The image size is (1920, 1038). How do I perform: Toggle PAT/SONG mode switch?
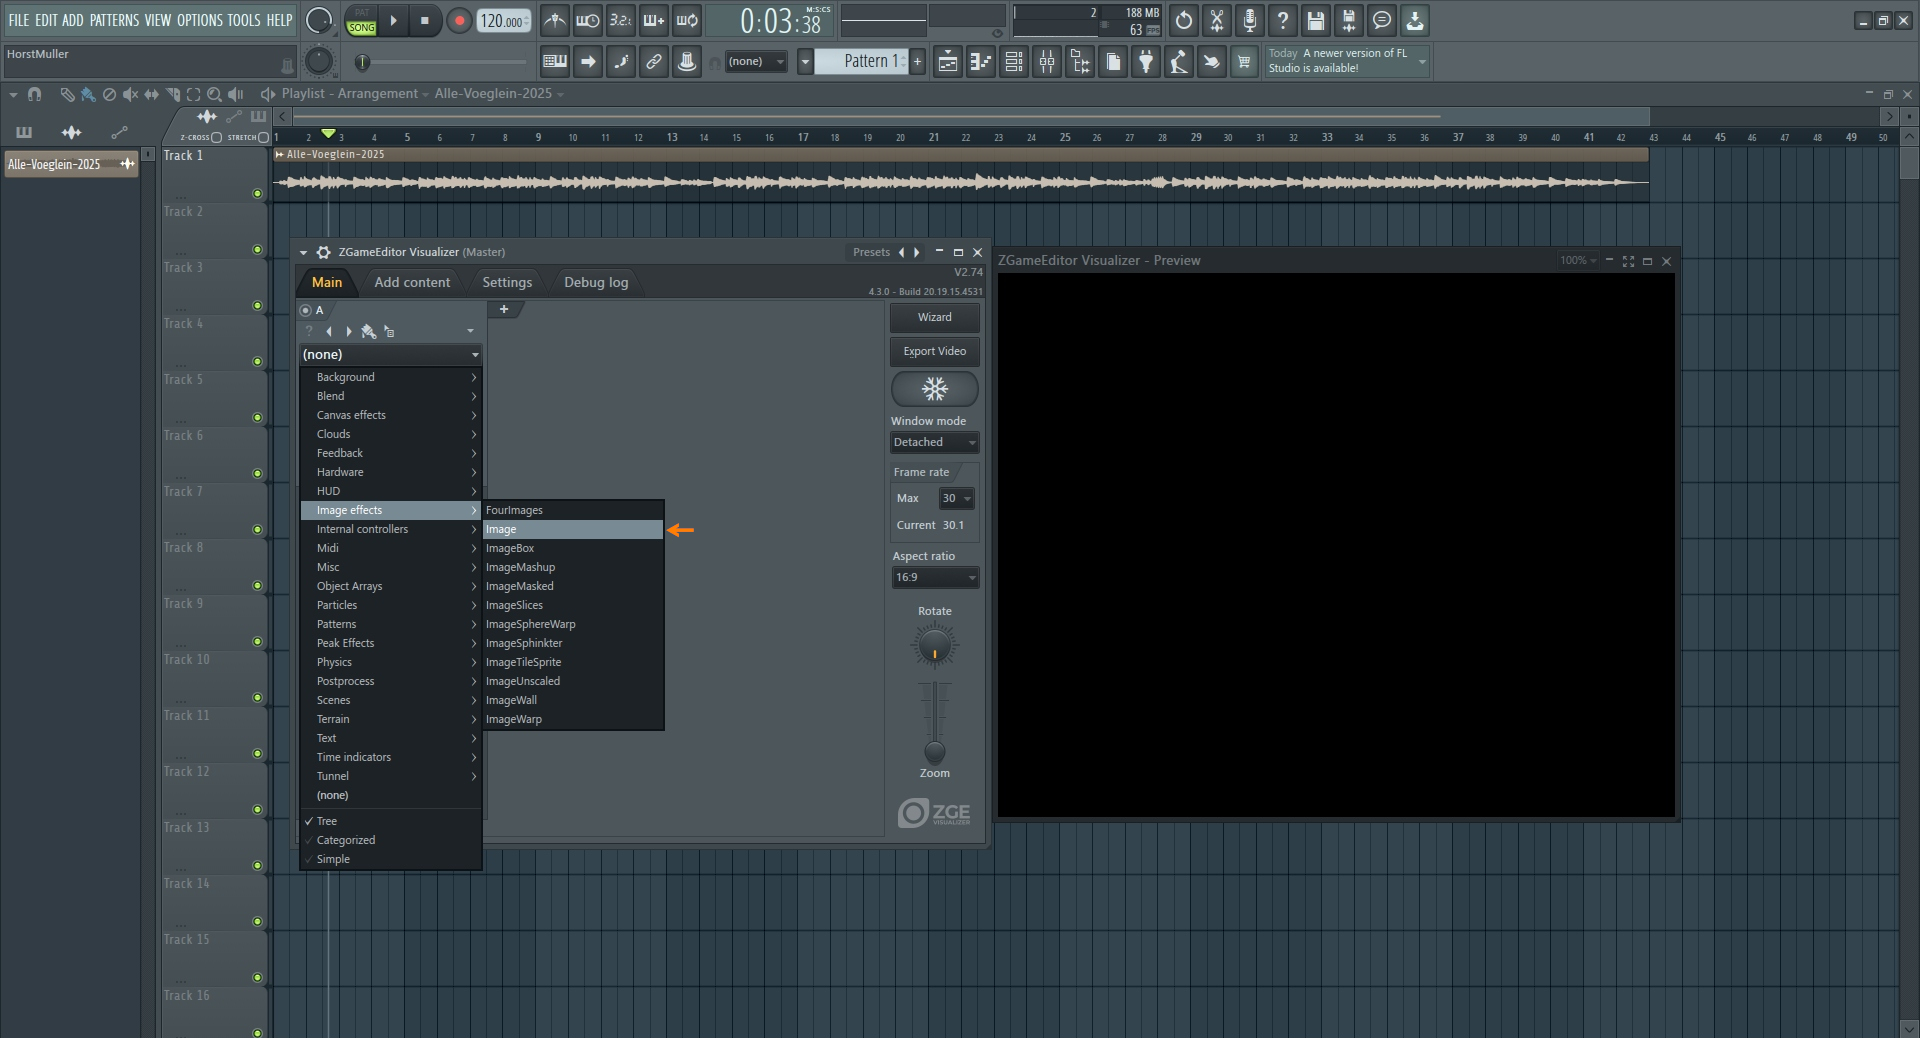361,21
